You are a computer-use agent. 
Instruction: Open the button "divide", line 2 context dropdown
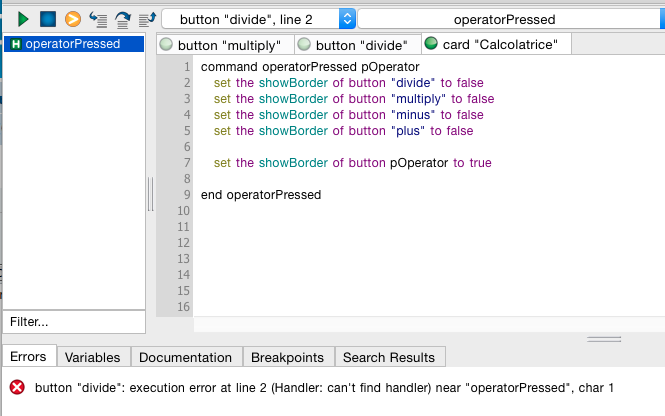258,19
